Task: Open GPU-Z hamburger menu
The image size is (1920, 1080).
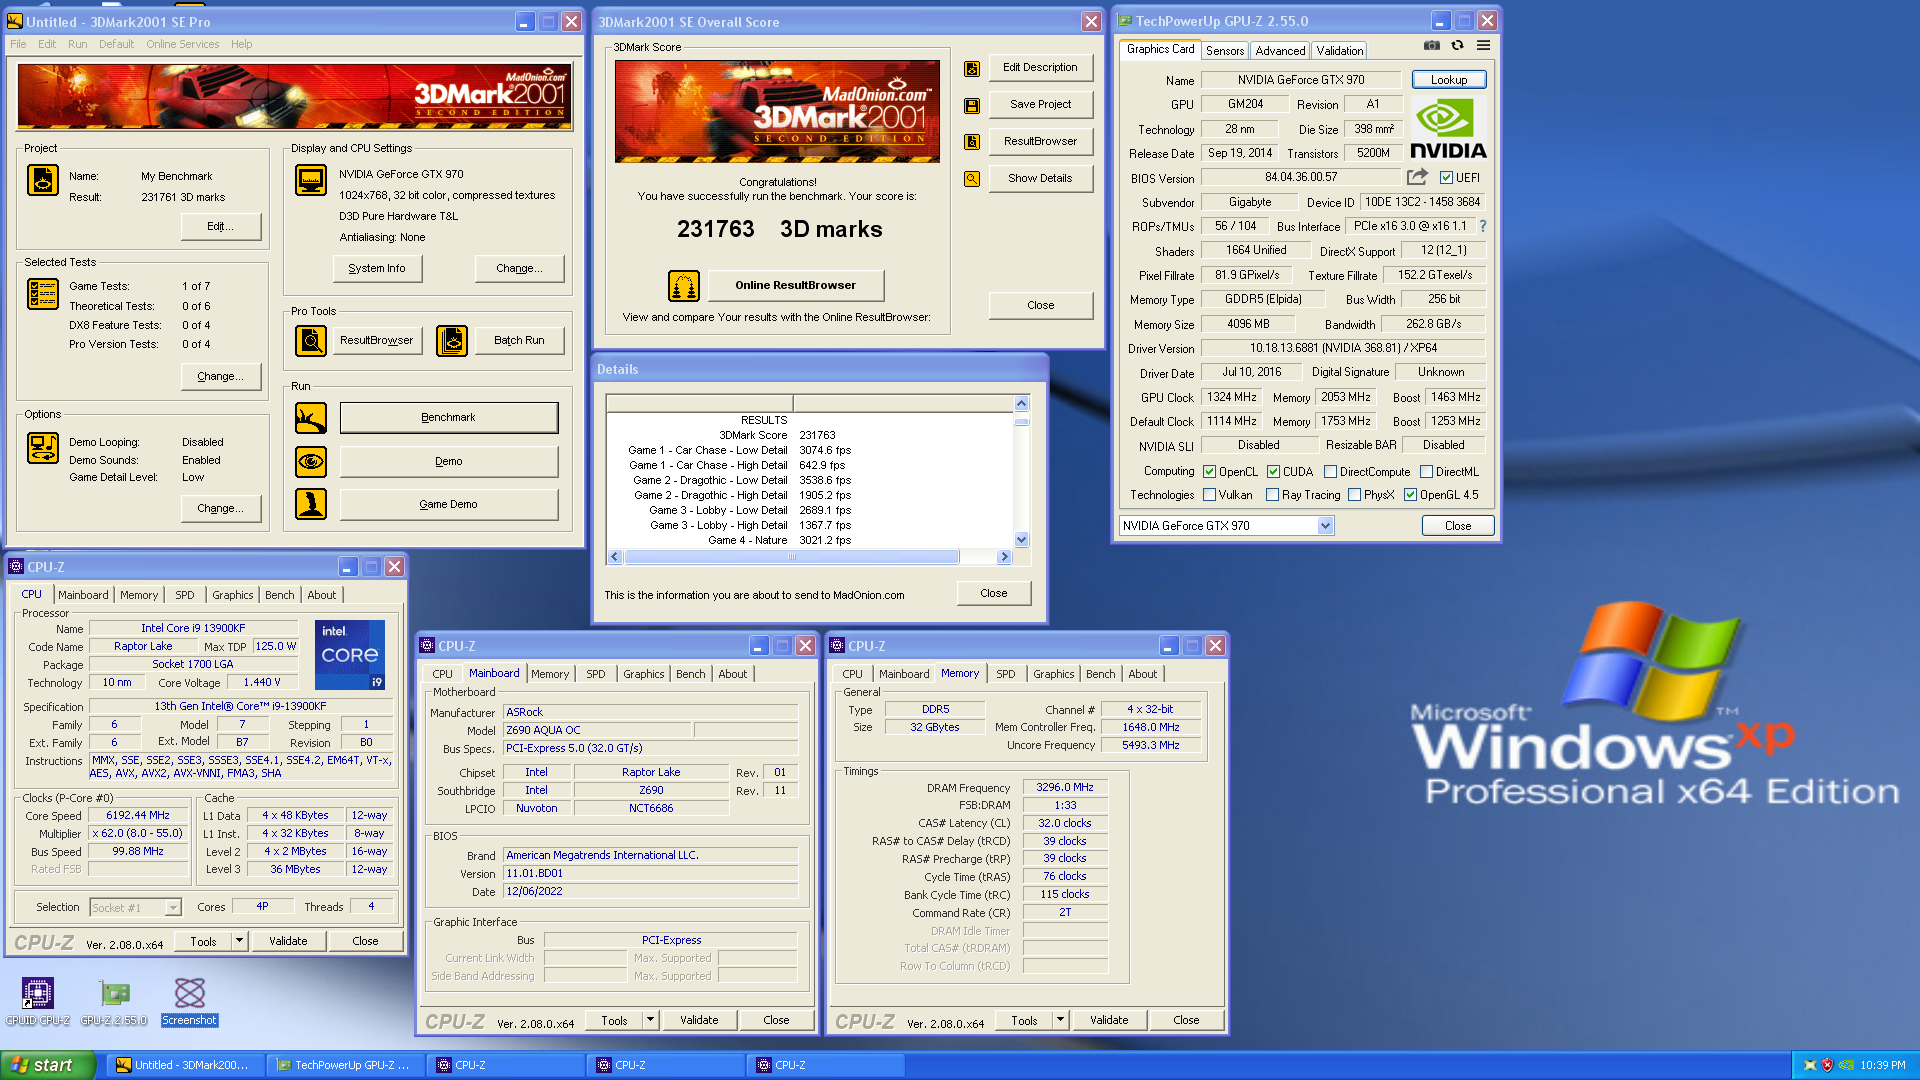Action: pos(1484,46)
